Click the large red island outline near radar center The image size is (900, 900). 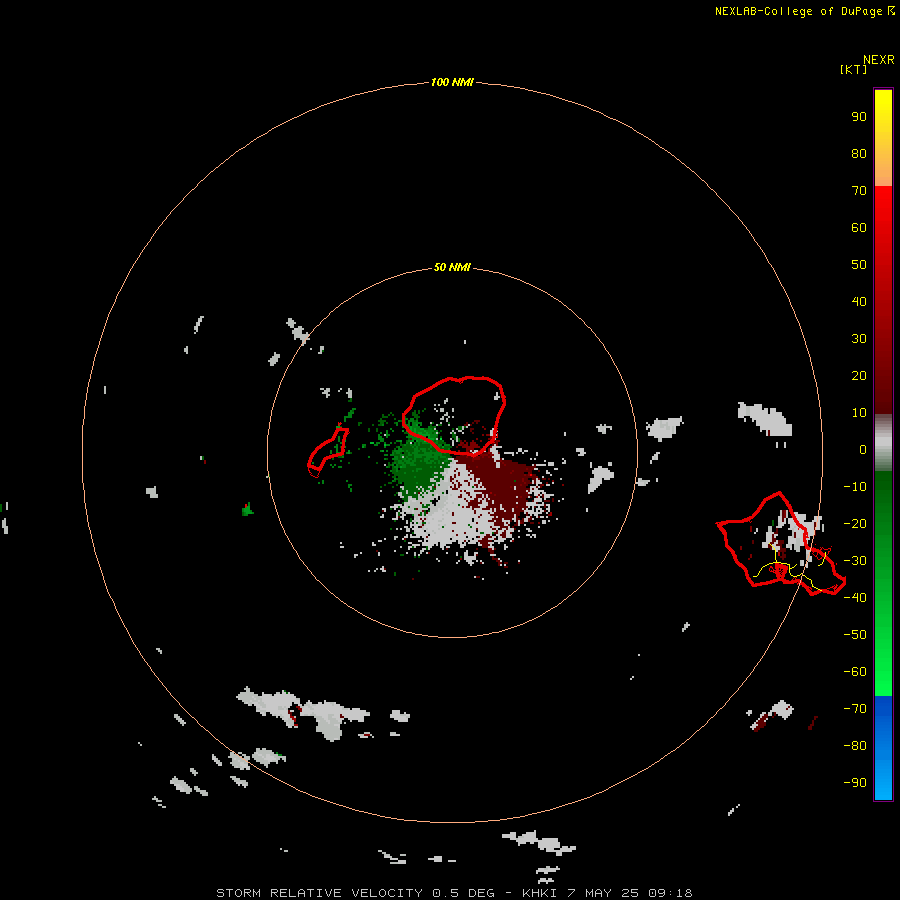[453, 416]
